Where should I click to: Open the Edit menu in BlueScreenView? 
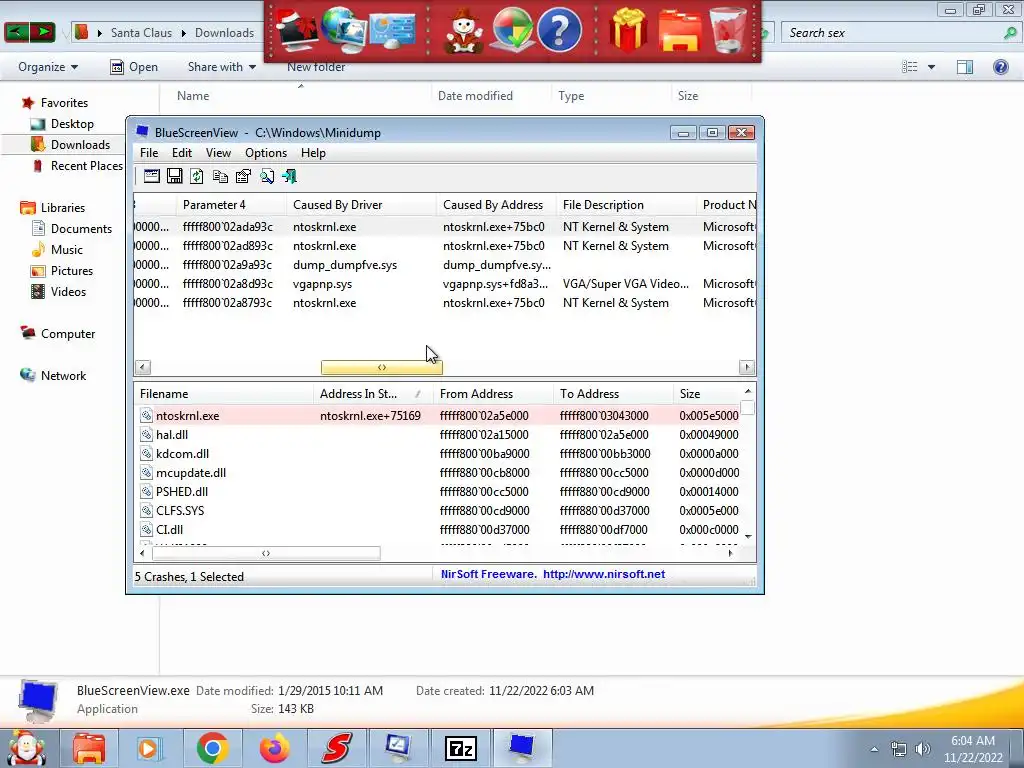[x=182, y=153]
